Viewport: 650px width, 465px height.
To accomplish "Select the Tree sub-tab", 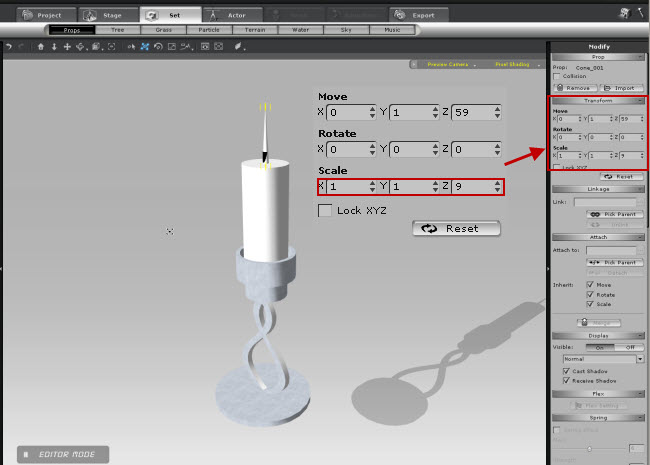I will 118,30.
